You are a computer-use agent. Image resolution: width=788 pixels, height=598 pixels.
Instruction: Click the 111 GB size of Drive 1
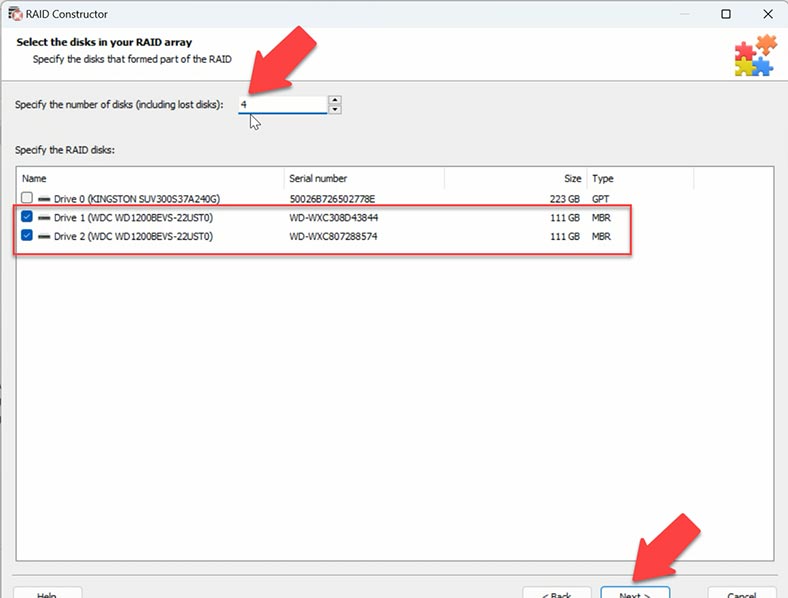point(565,218)
